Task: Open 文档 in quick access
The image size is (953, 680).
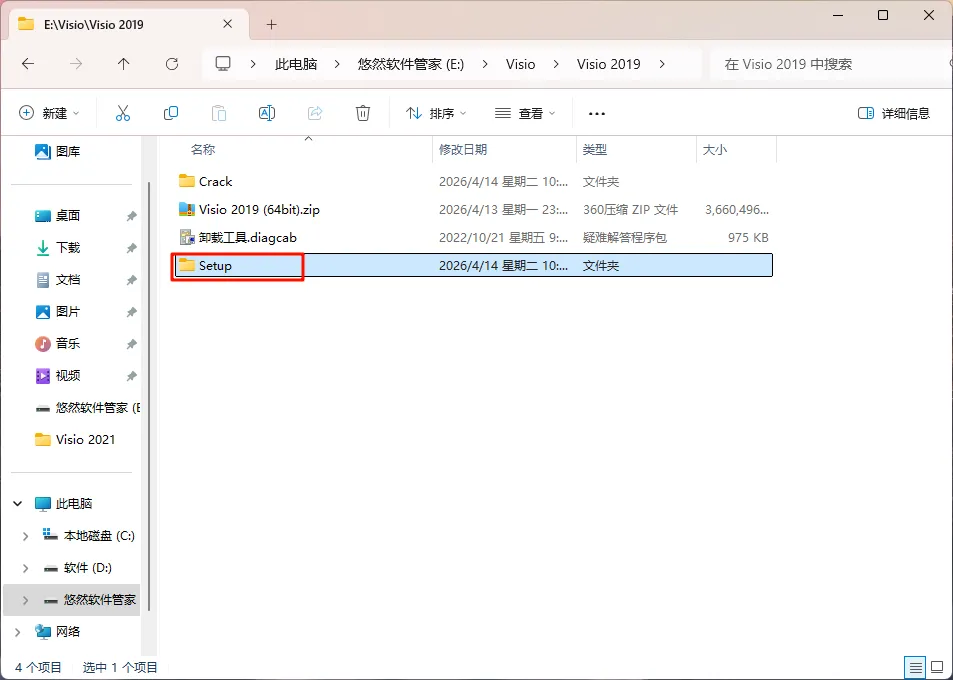Action: [x=58, y=280]
